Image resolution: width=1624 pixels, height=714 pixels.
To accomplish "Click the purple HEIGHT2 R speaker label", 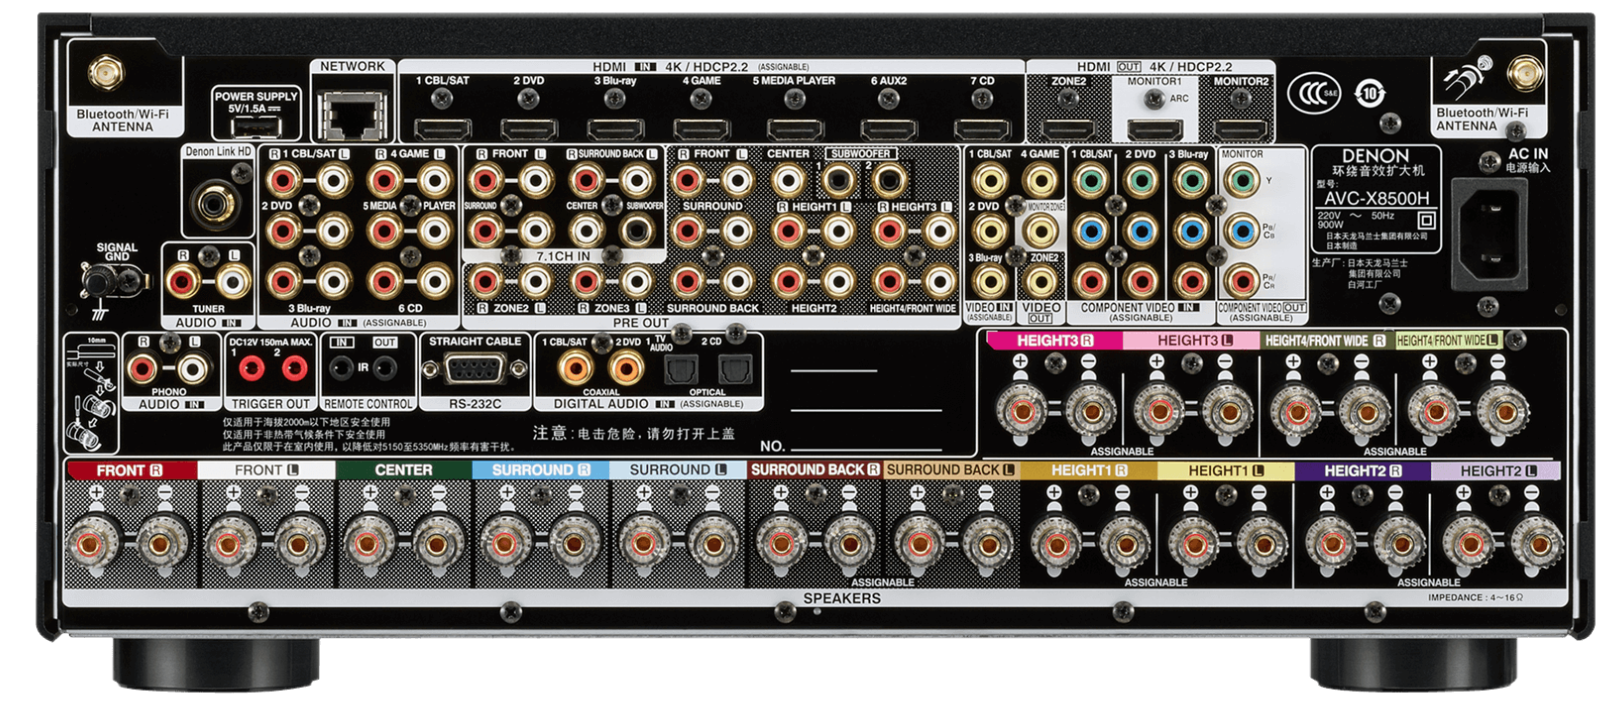I will click(x=1363, y=470).
